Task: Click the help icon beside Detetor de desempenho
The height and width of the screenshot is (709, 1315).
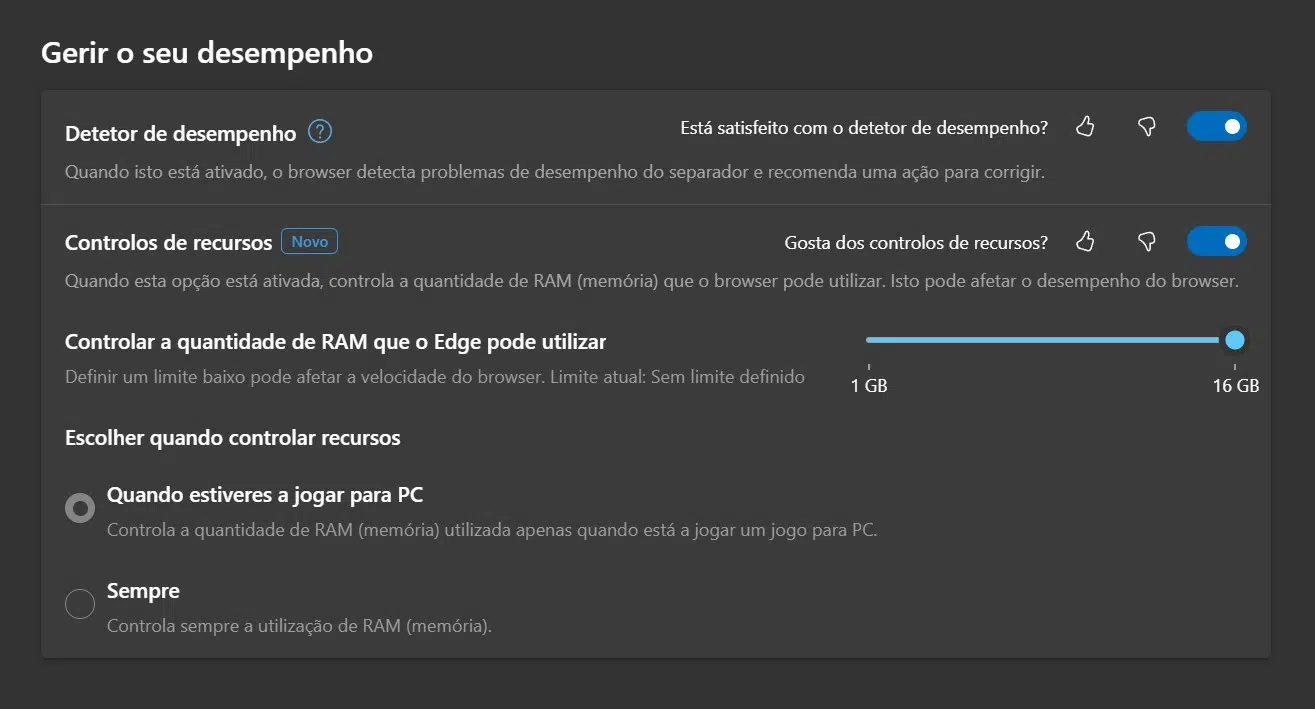Action: (x=320, y=132)
